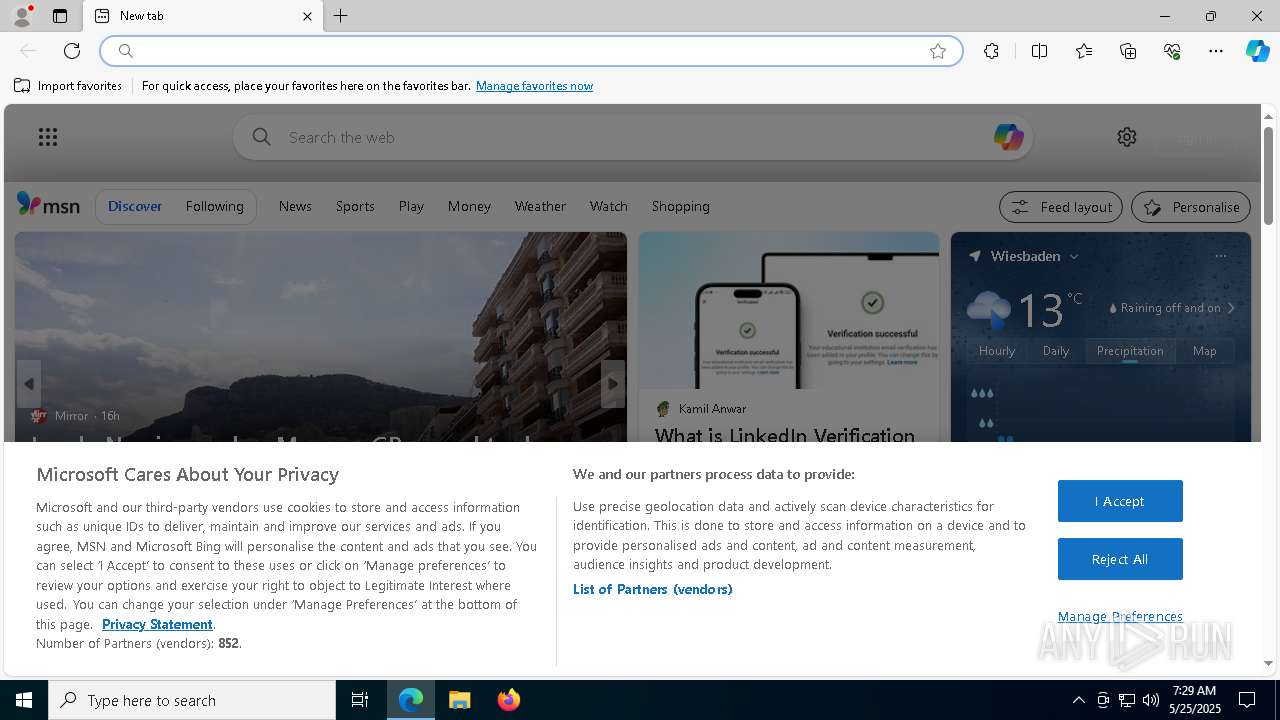Expand Raining off and on details
This screenshot has width=1280, height=720.
(x=1172, y=308)
